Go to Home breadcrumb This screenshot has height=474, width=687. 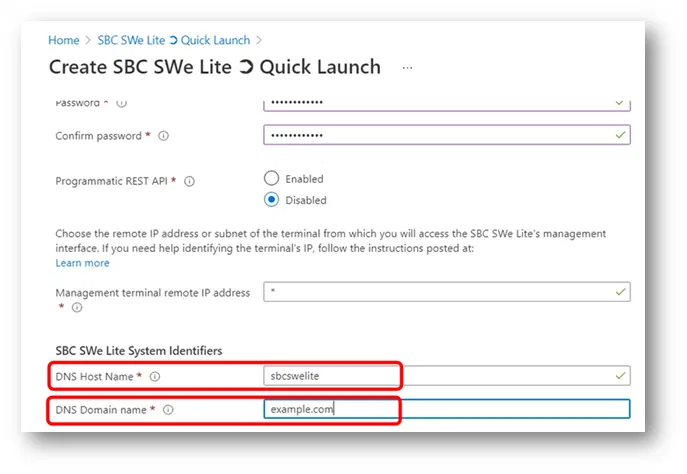click(63, 40)
